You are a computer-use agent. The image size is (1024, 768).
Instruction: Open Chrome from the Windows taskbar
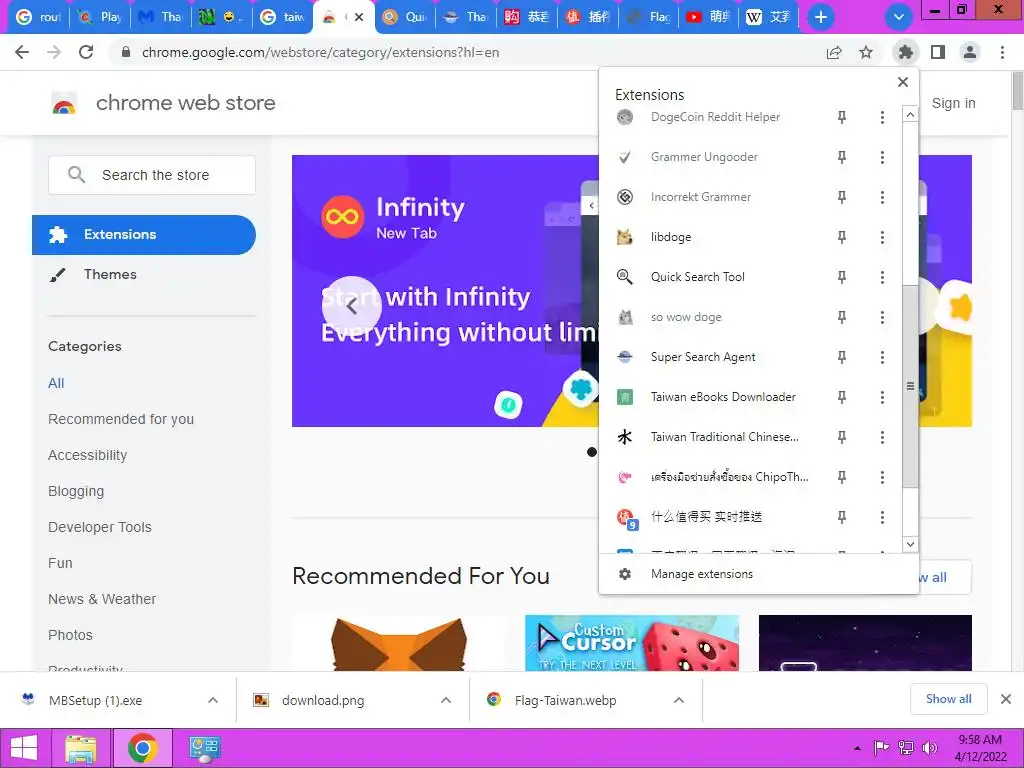[x=142, y=748]
